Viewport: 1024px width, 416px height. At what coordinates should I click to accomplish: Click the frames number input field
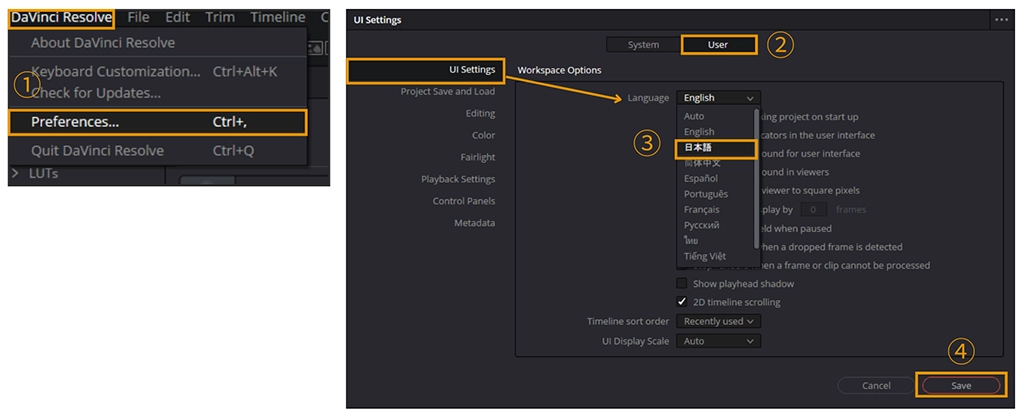point(814,210)
